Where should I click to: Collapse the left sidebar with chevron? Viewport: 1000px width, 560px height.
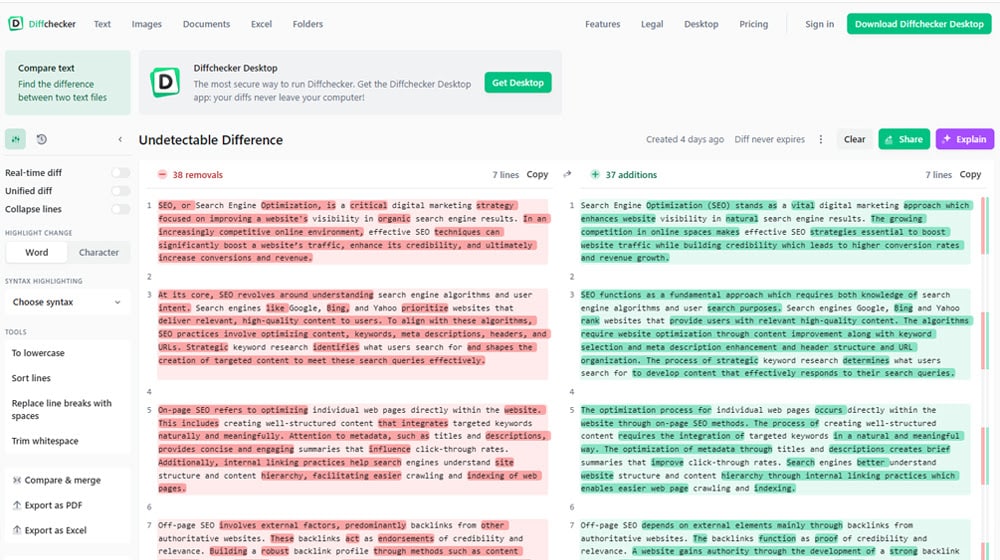pyautogui.click(x=120, y=140)
